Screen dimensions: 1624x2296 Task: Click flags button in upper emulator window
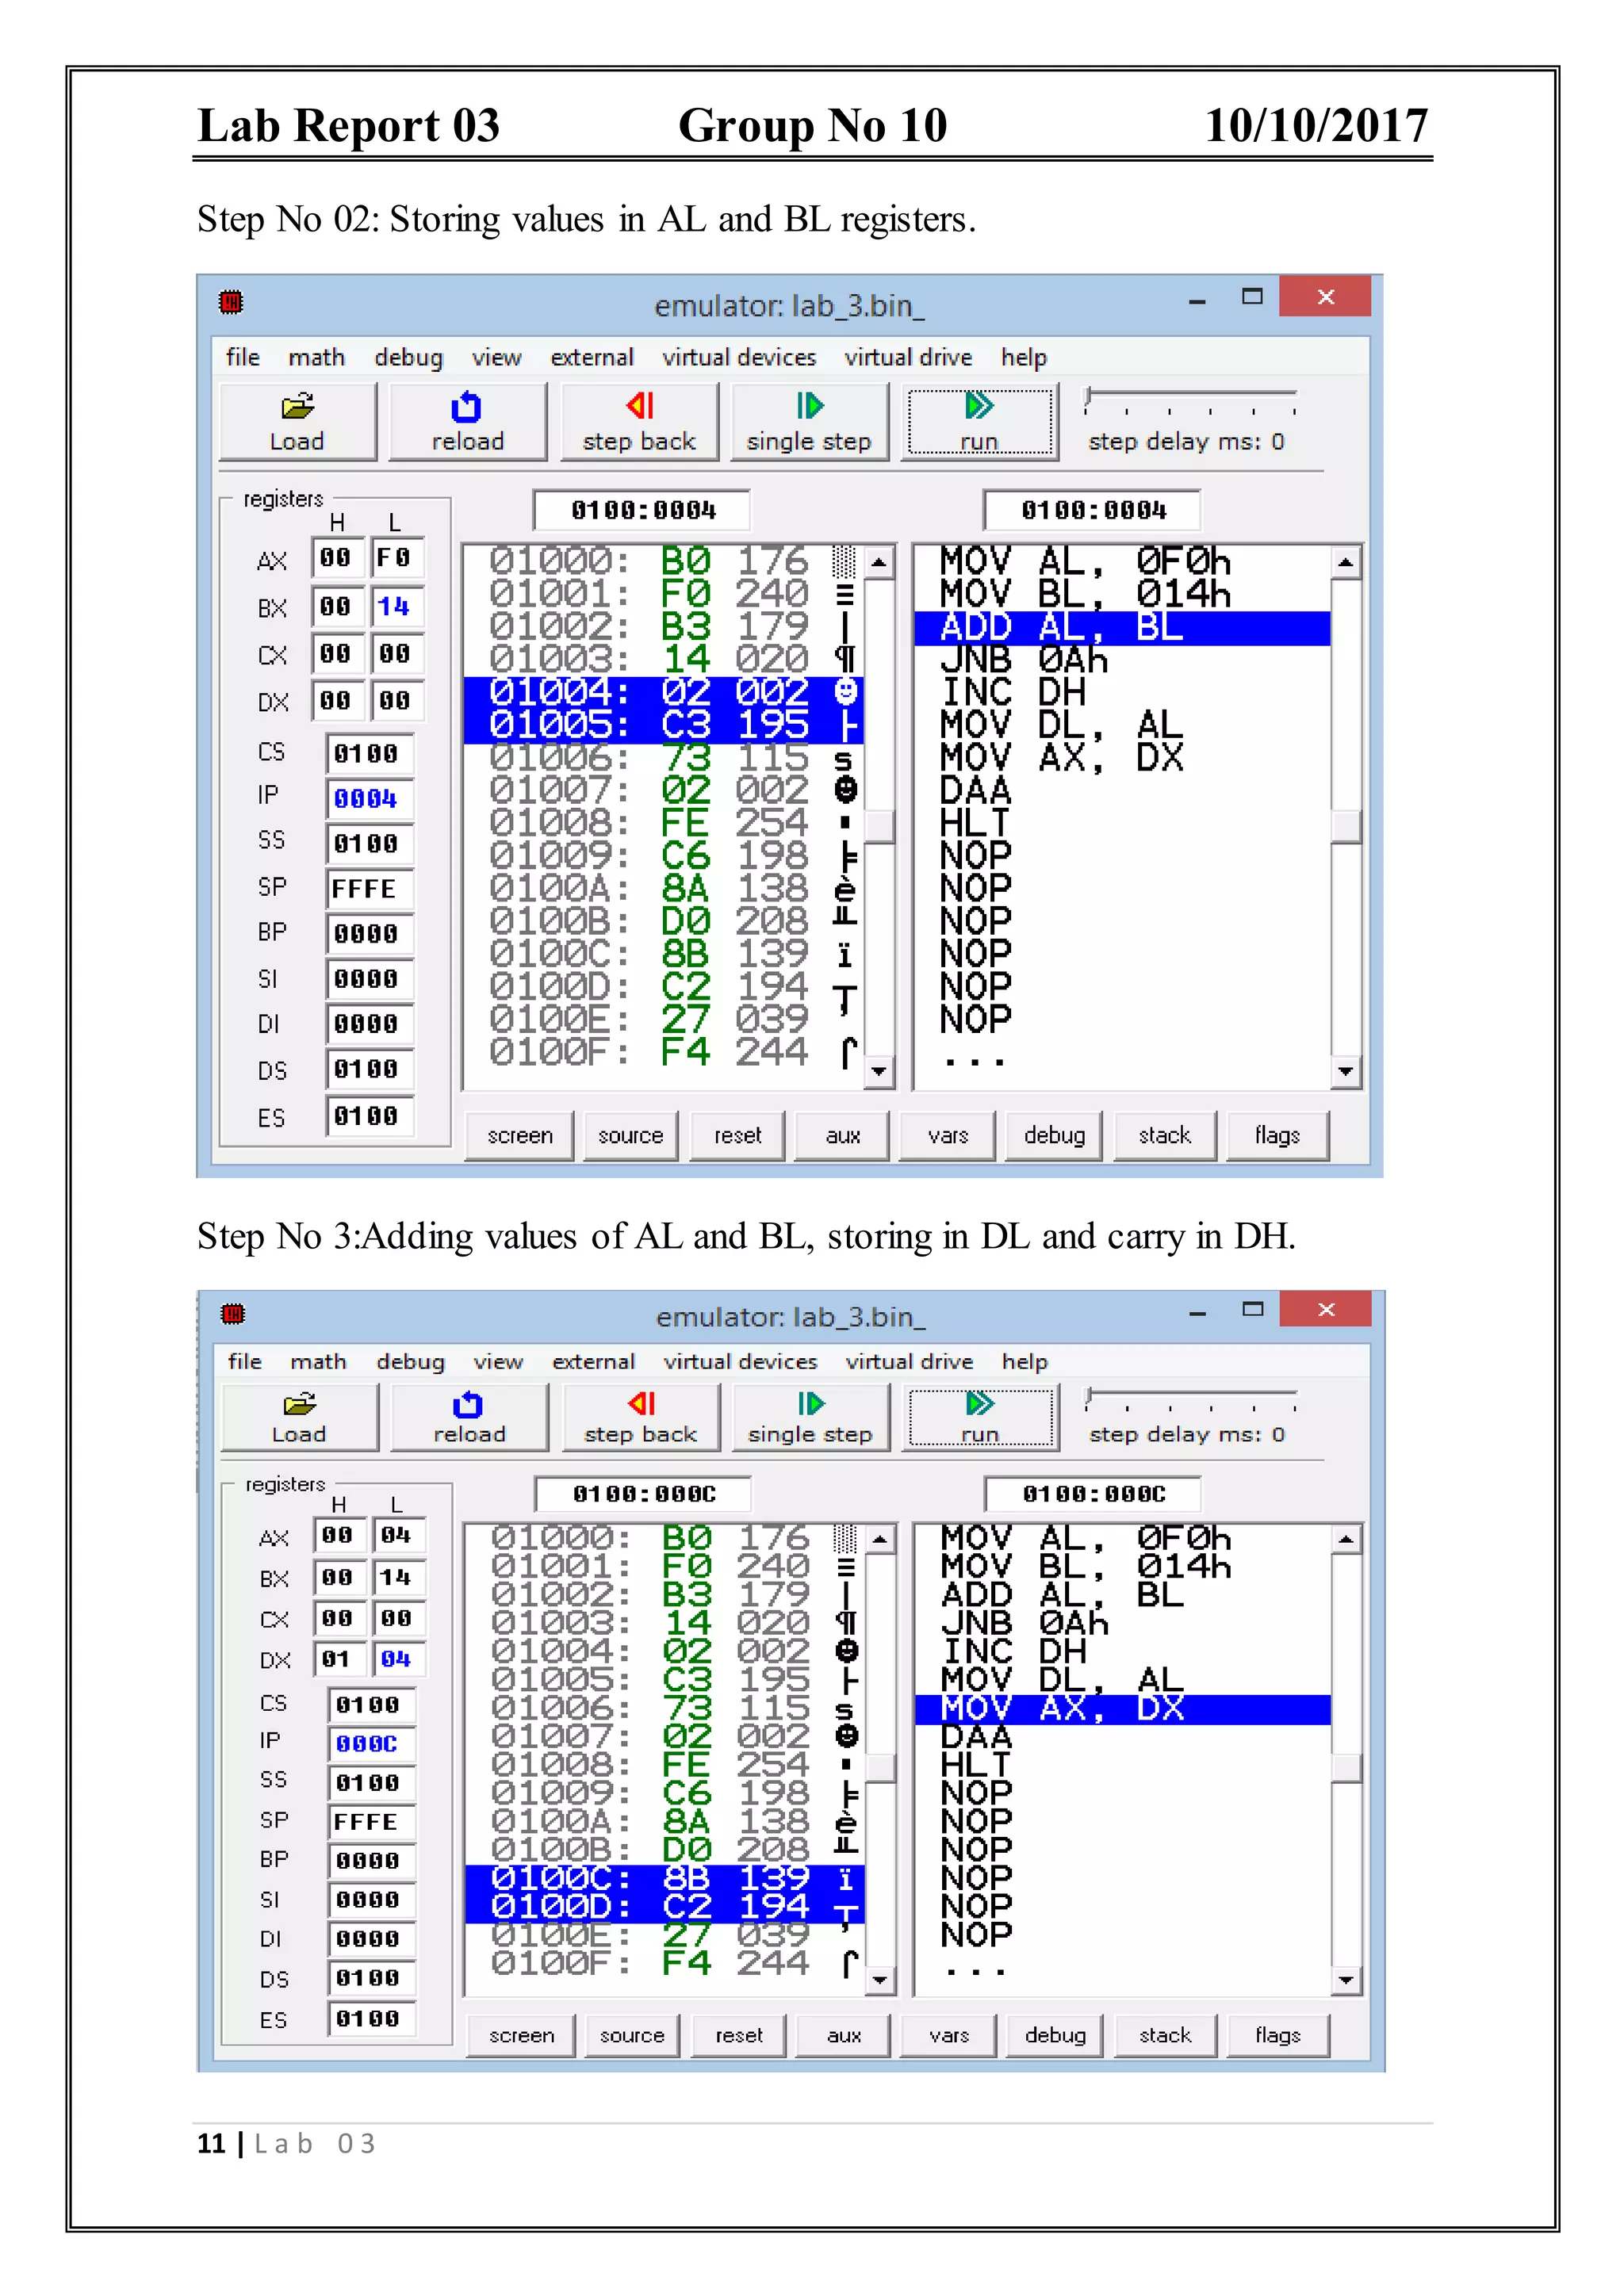coord(1277,1135)
